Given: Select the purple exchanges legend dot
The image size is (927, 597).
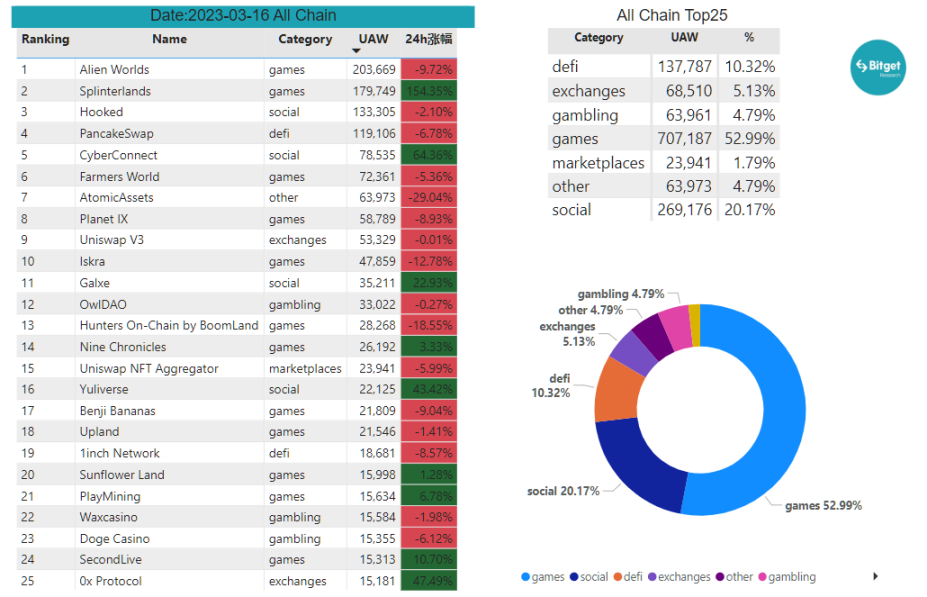Looking at the screenshot, I should coord(653,577).
